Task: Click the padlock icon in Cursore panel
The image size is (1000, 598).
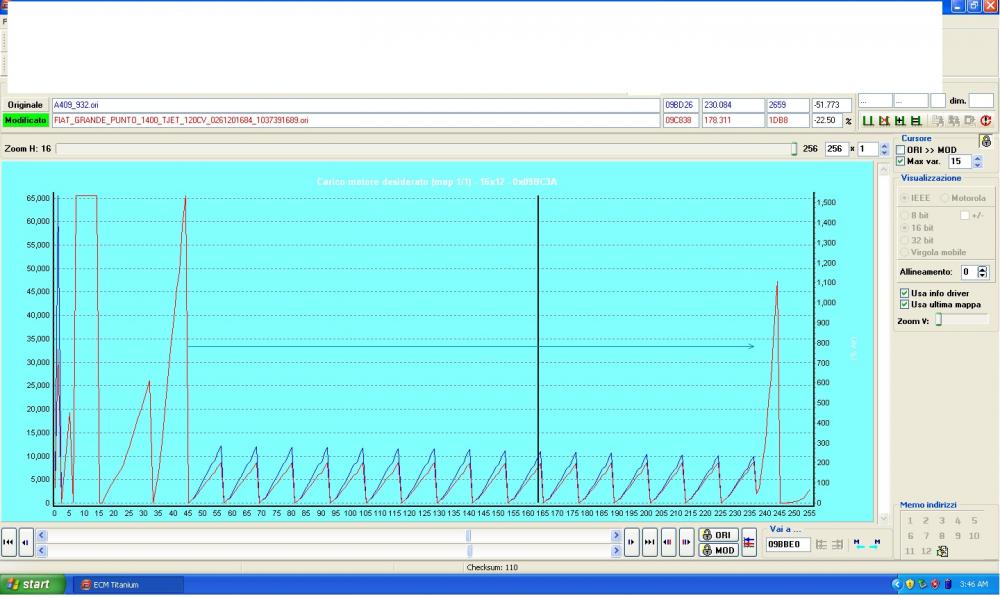Action: pos(986,142)
